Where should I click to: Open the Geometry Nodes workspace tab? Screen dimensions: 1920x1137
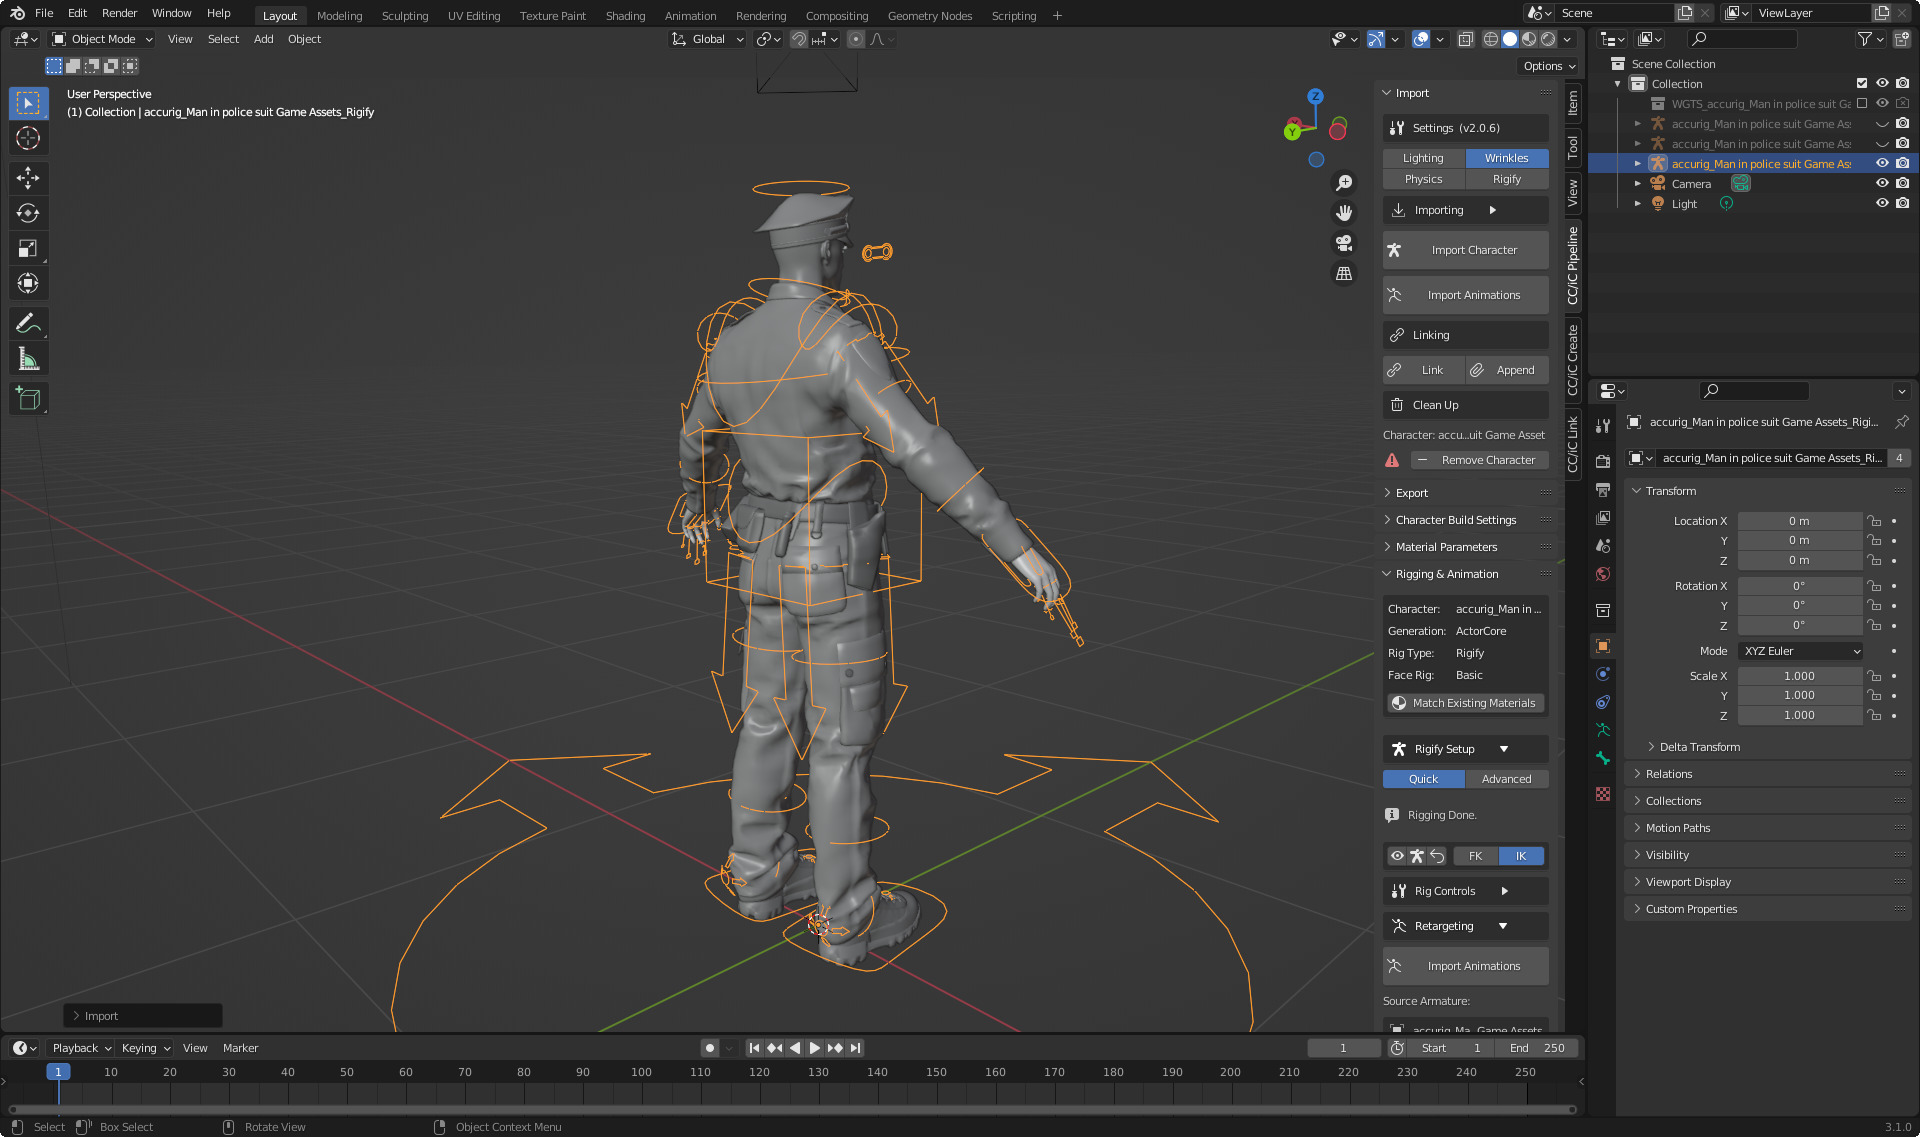(x=930, y=16)
